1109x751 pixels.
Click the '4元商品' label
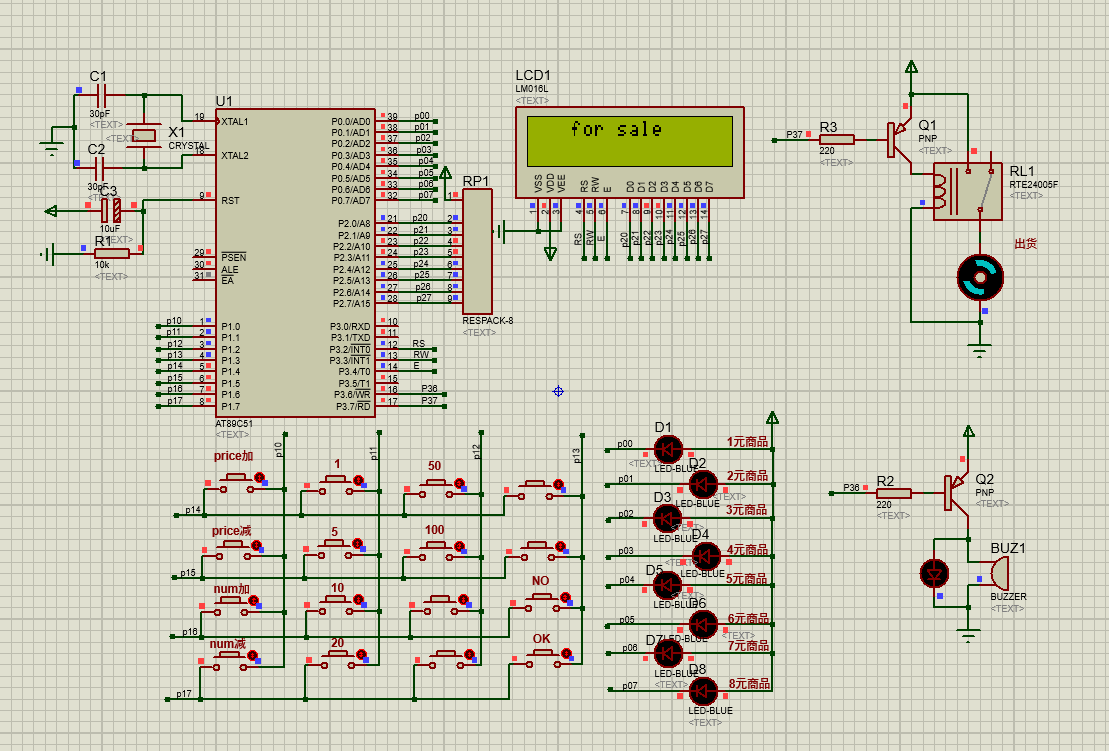[747, 549]
